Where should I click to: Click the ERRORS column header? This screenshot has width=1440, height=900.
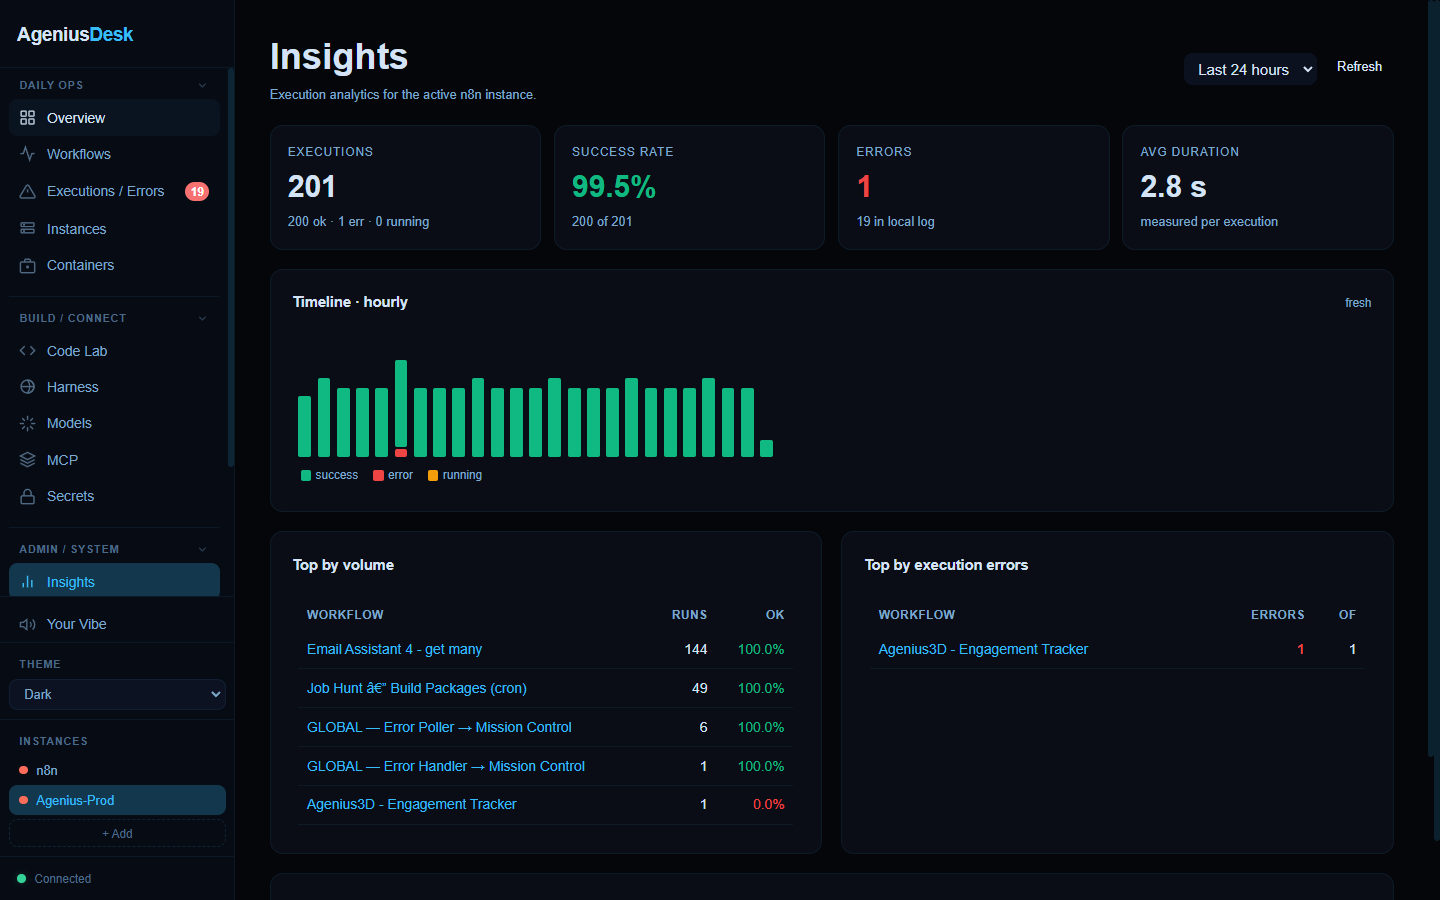coord(1277,615)
